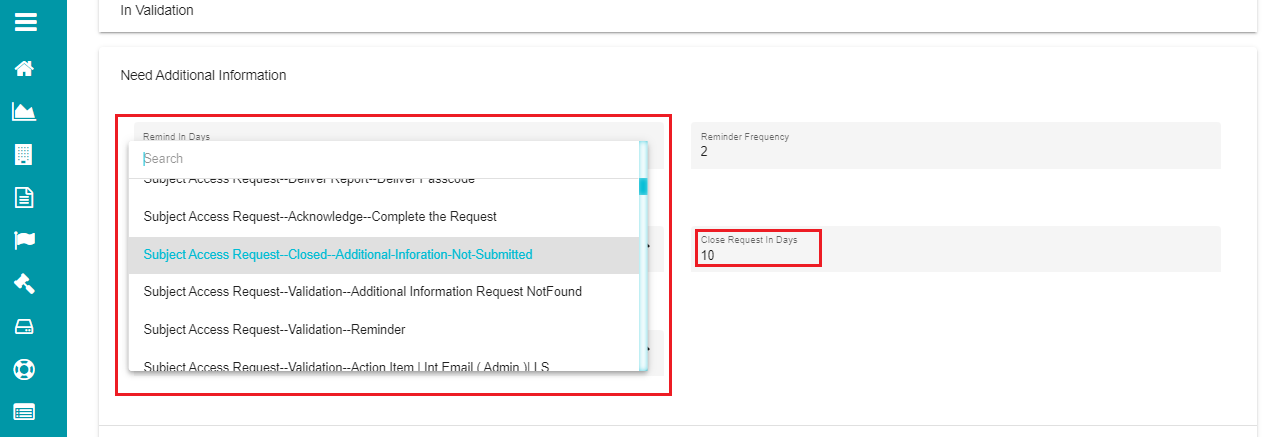The width and height of the screenshot is (1280, 437).
Task: Open the document page icon
Action: (x=25, y=197)
